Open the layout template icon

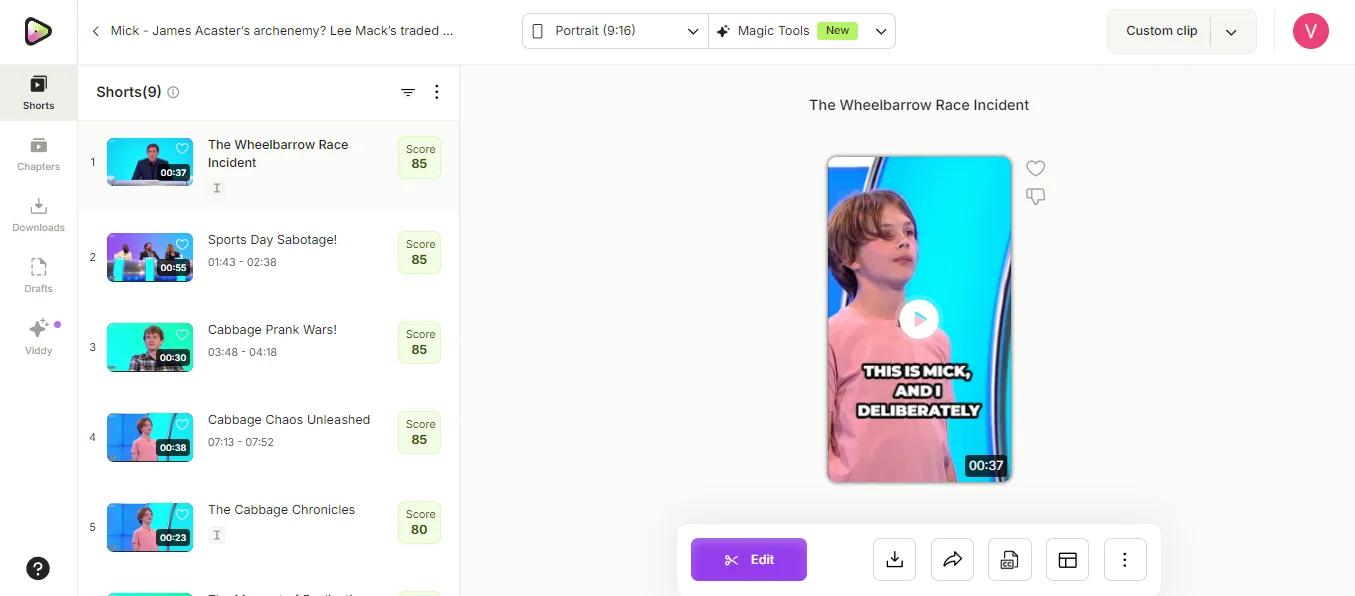[x=1067, y=560]
